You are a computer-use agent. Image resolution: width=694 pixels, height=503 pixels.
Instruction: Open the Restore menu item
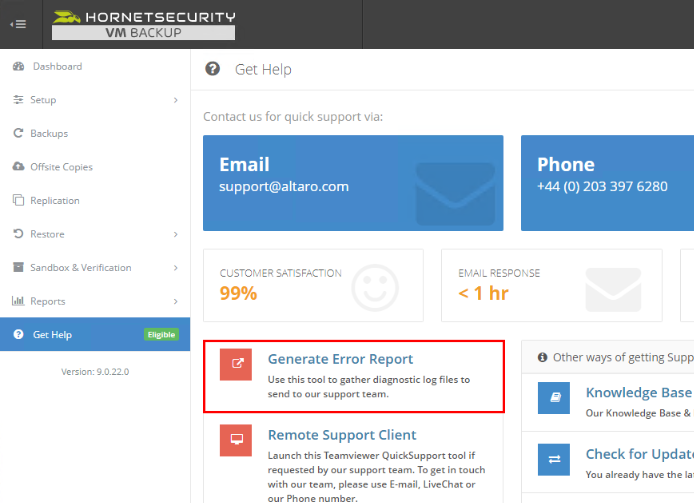pos(95,234)
